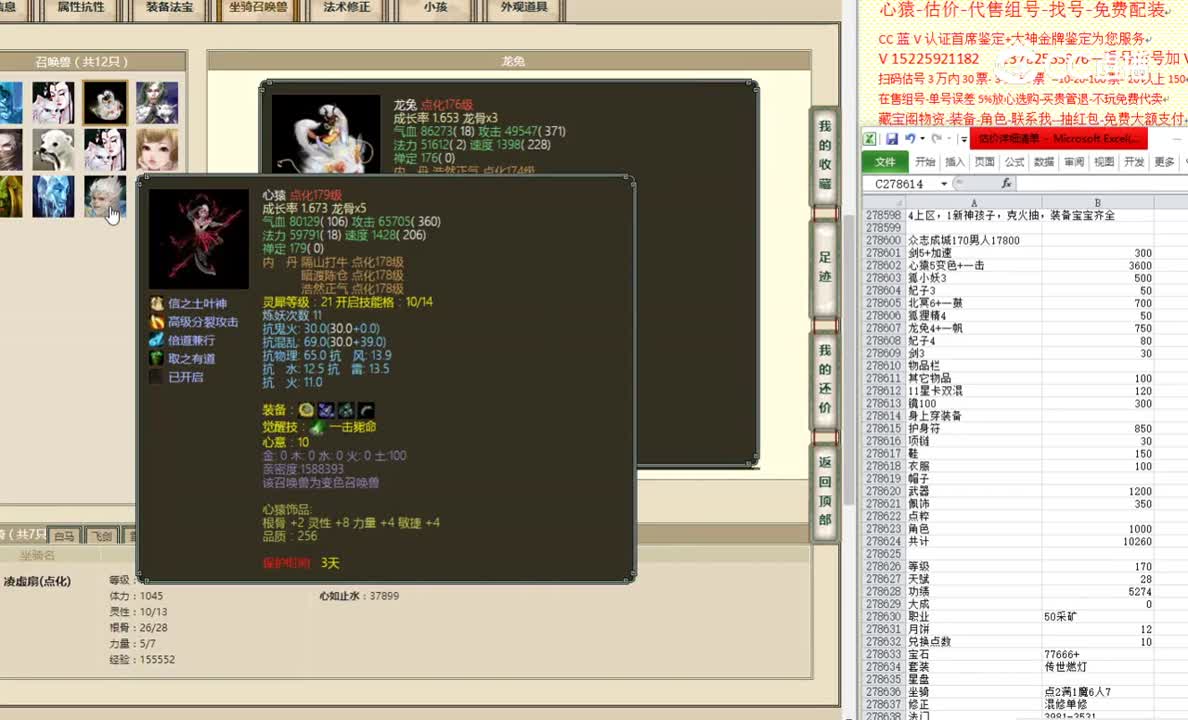Select the ice-face summon thumbnail
The width and height of the screenshot is (1188, 720).
53,196
